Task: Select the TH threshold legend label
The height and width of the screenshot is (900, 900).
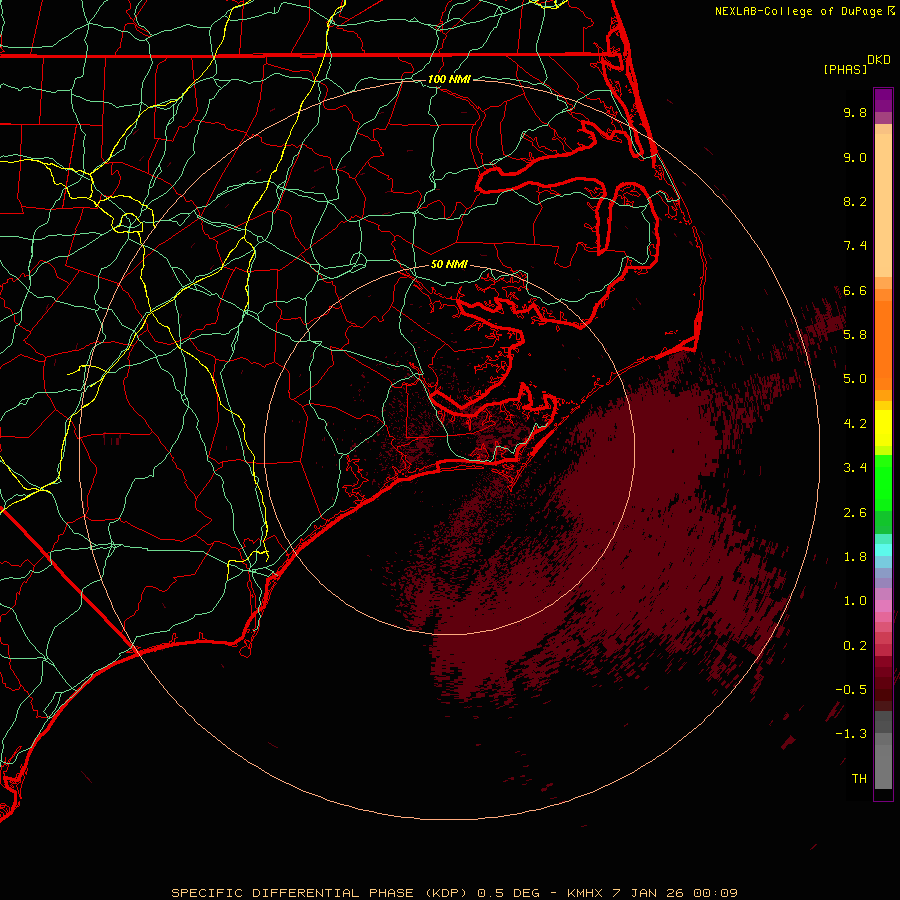Action: point(859,779)
